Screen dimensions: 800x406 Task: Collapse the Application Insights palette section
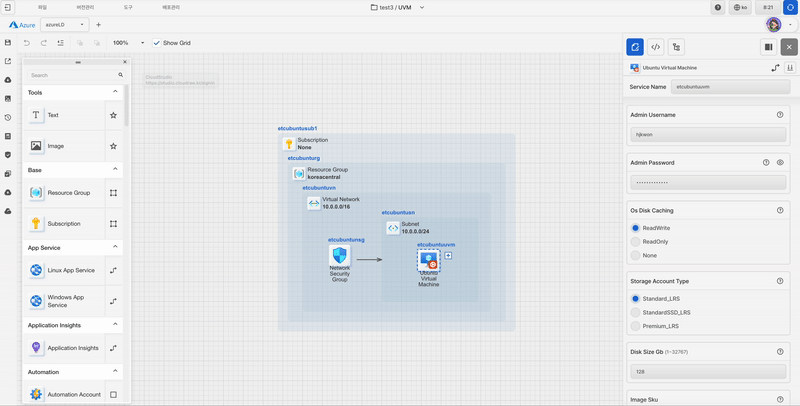tap(115, 324)
